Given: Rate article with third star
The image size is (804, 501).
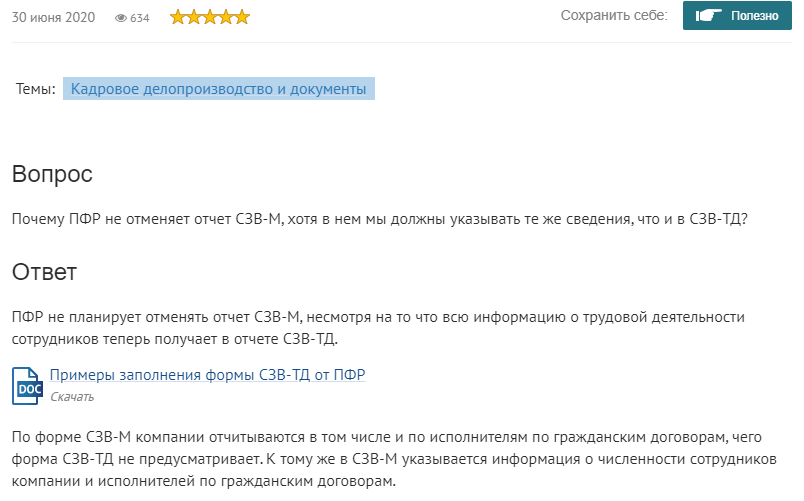Looking at the screenshot, I should click(x=210, y=17).
